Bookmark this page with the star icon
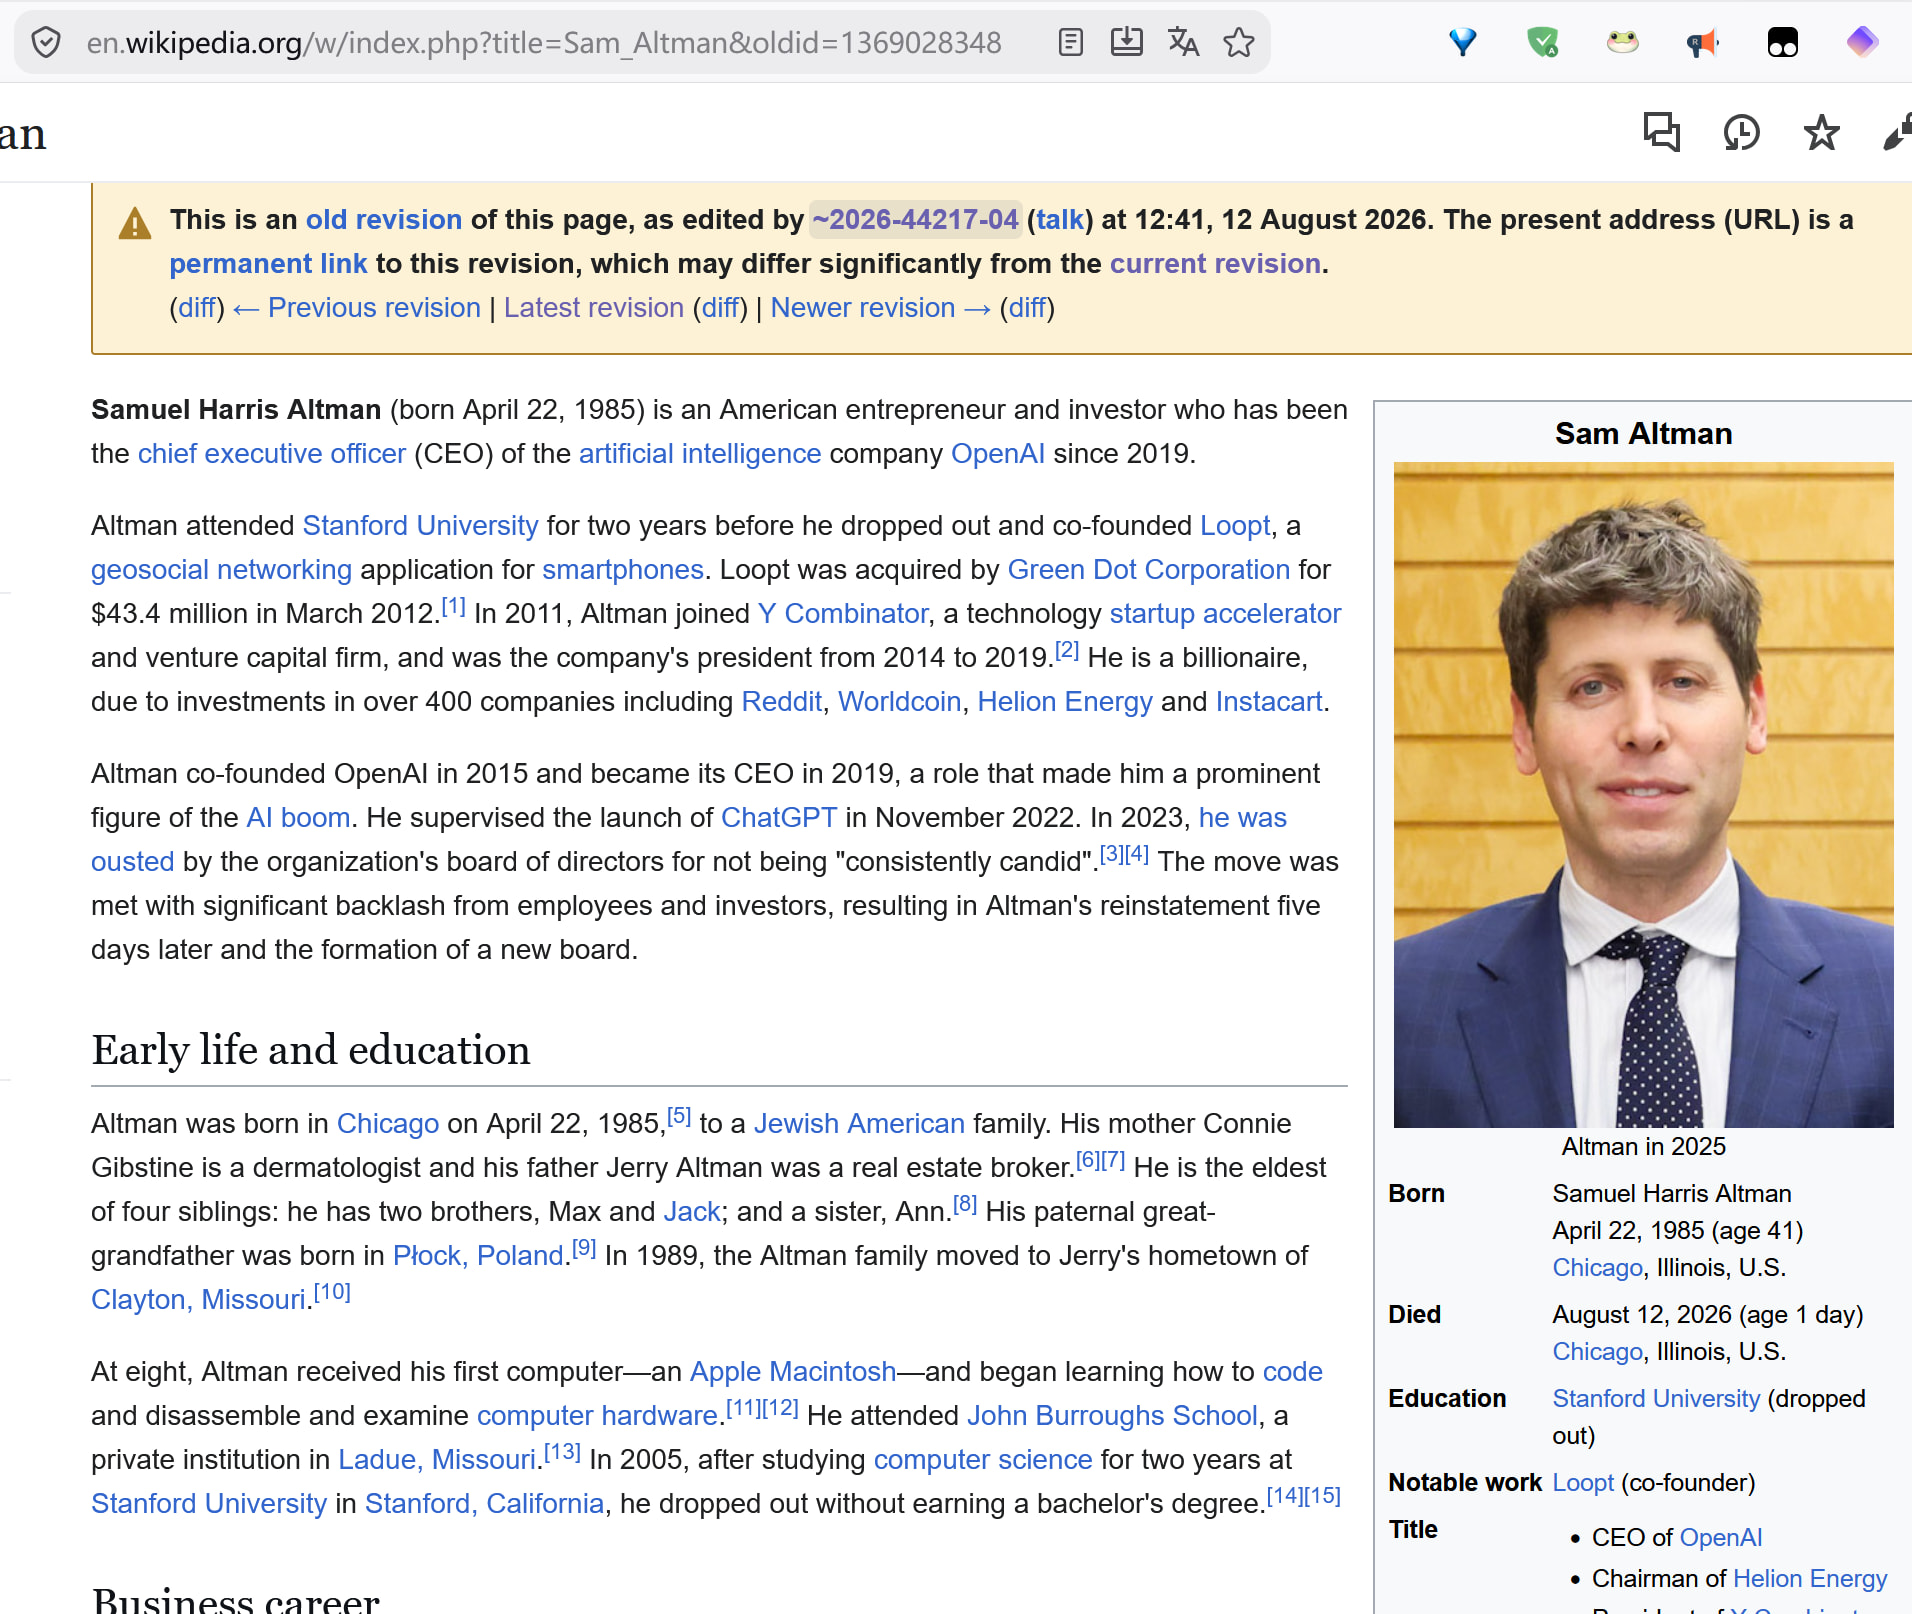This screenshot has height=1614, width=1912. (x=1238, y=42)
